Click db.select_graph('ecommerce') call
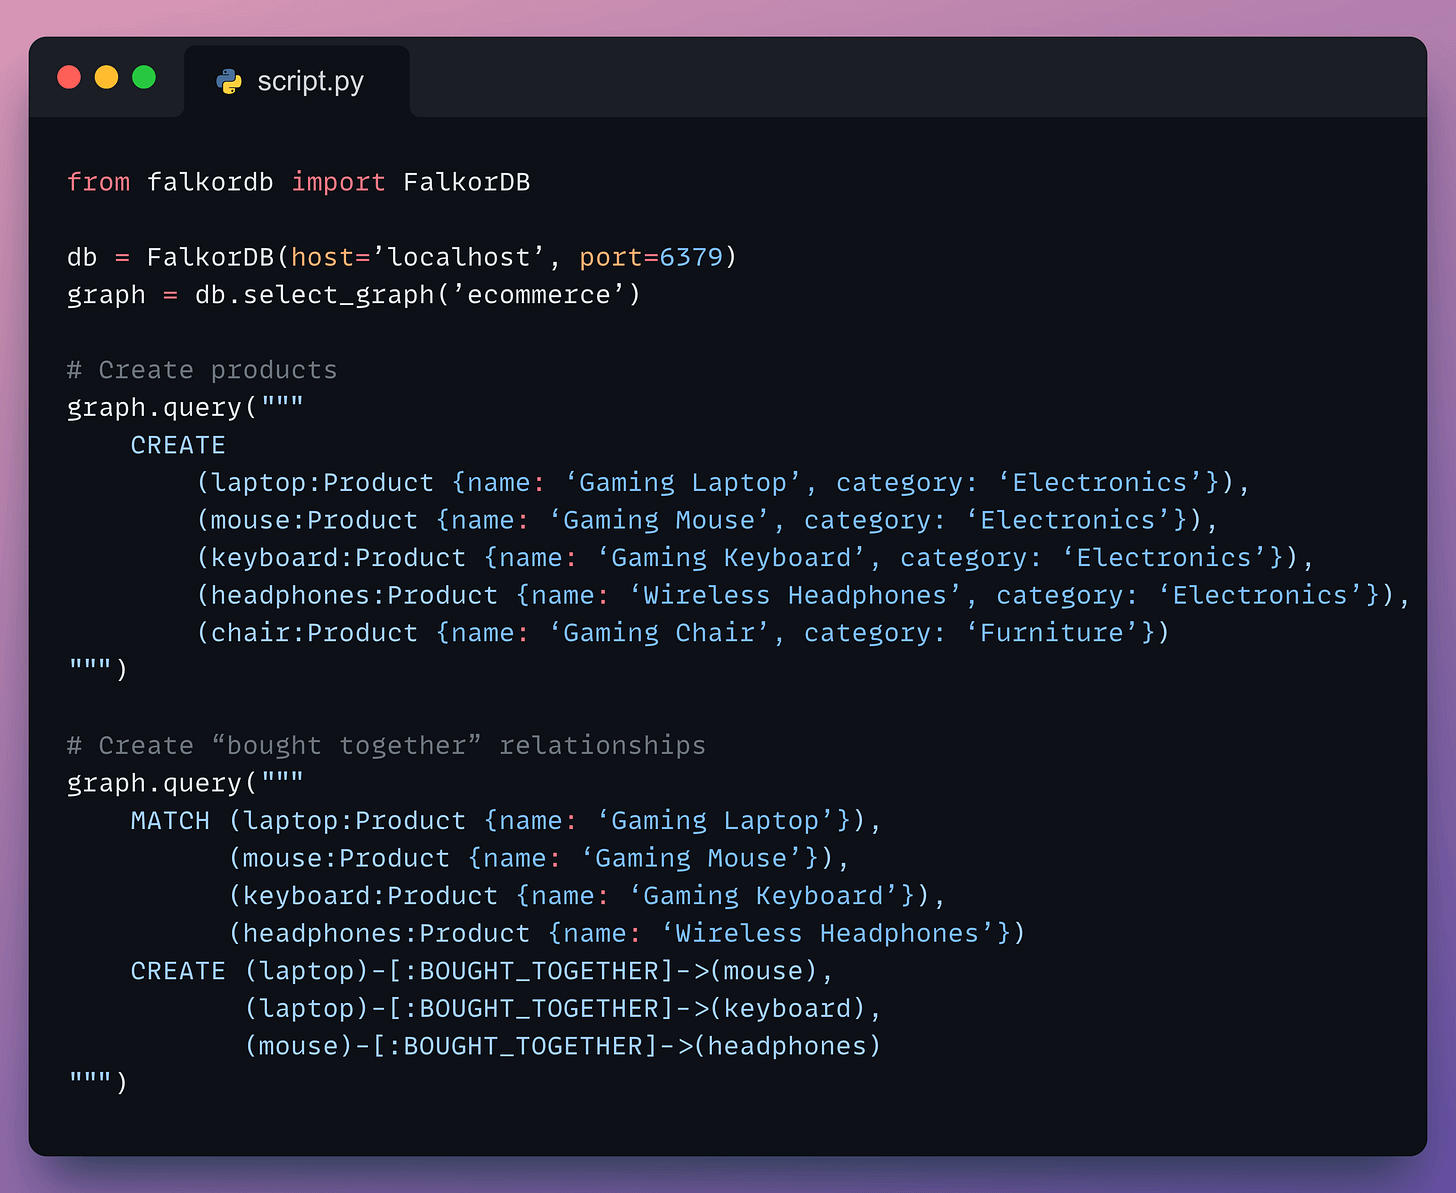This screenshot has width=1456, height=1193. click(x=418, y=295)
